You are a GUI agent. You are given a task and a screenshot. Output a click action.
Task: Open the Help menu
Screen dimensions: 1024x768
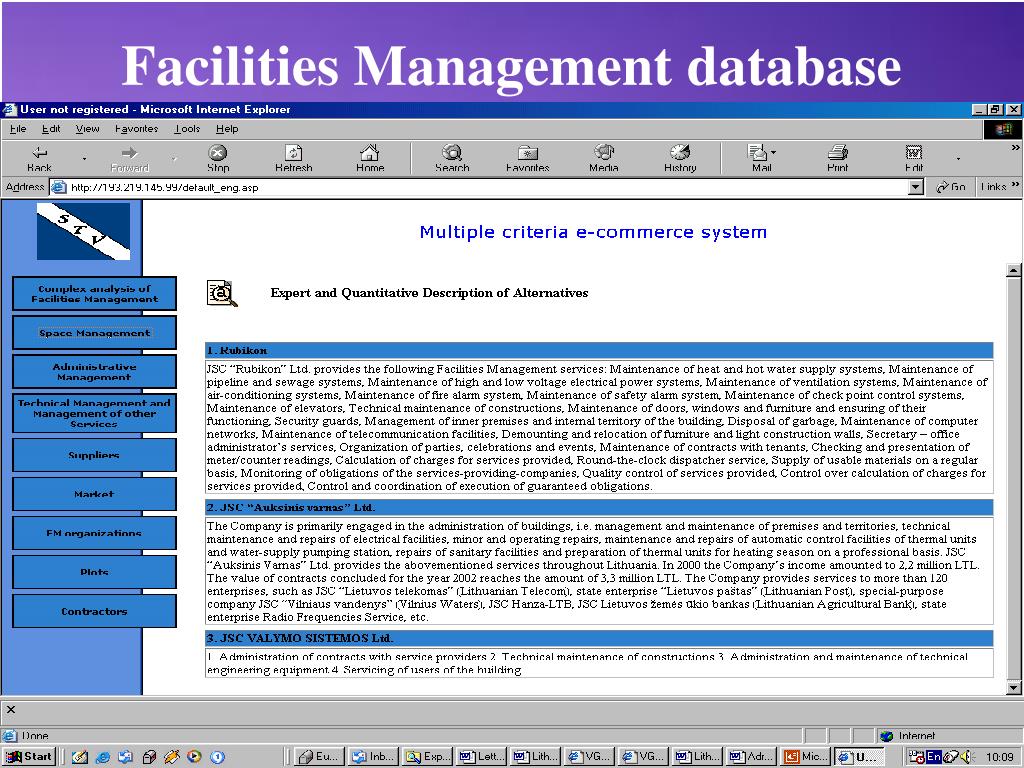point(227,129)
